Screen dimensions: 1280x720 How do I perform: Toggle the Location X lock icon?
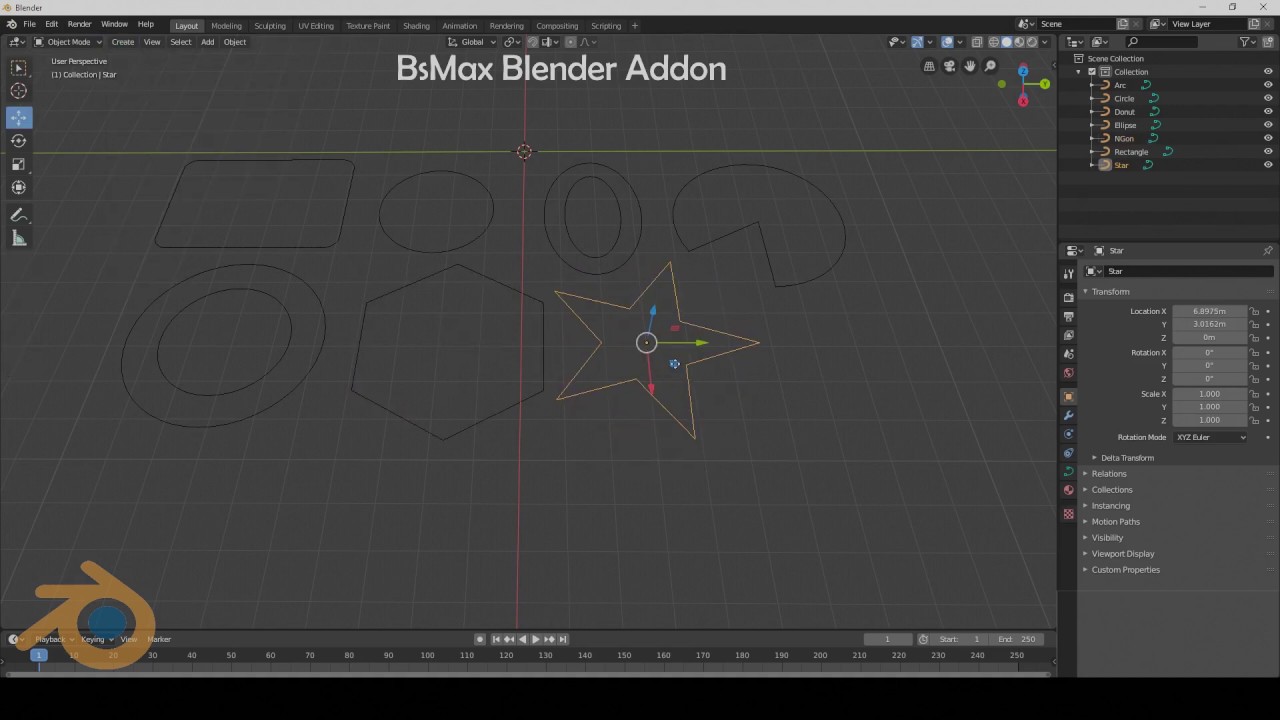click(1255, 311)
